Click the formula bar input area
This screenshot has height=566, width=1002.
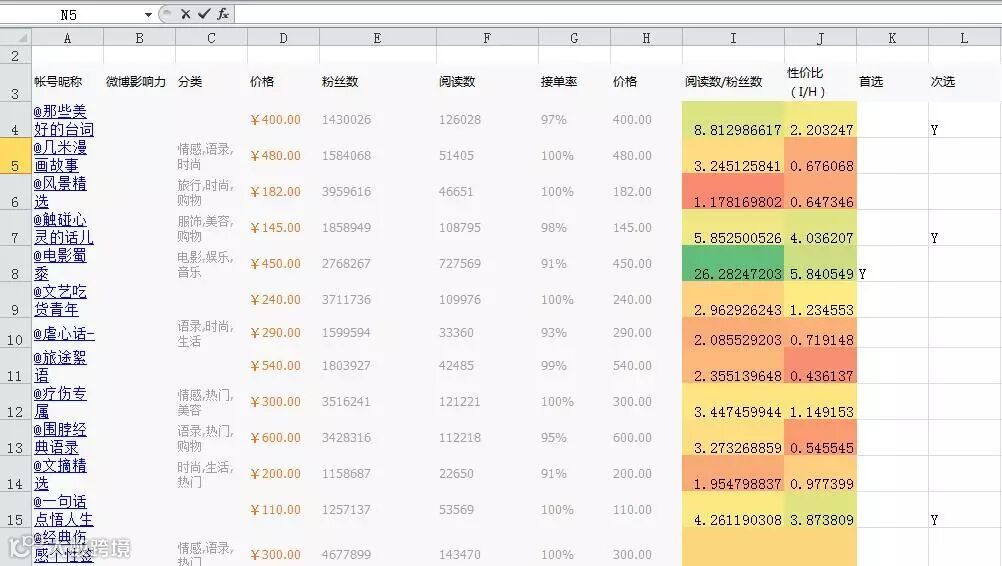(x=617, y=14)
